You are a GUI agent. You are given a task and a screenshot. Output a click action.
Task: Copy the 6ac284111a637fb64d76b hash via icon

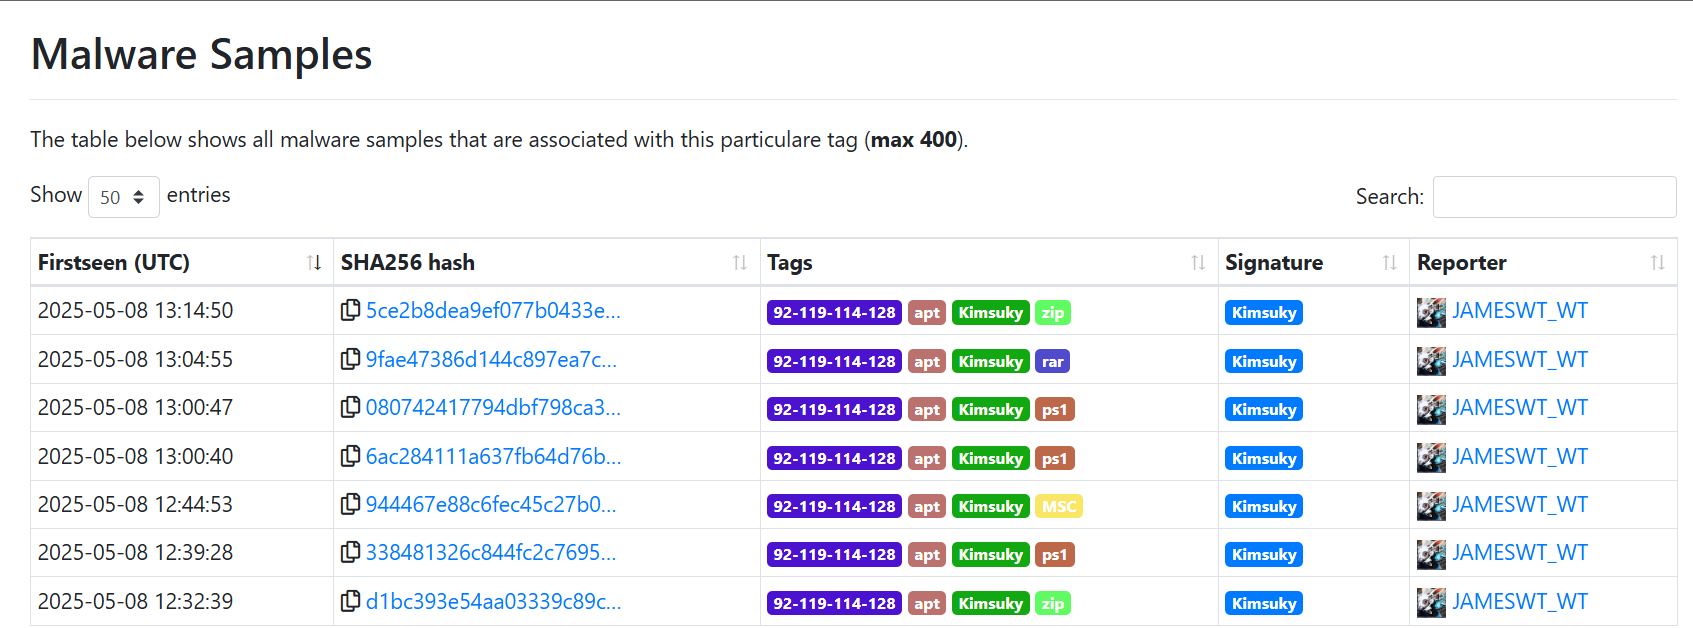coord(350,457)
